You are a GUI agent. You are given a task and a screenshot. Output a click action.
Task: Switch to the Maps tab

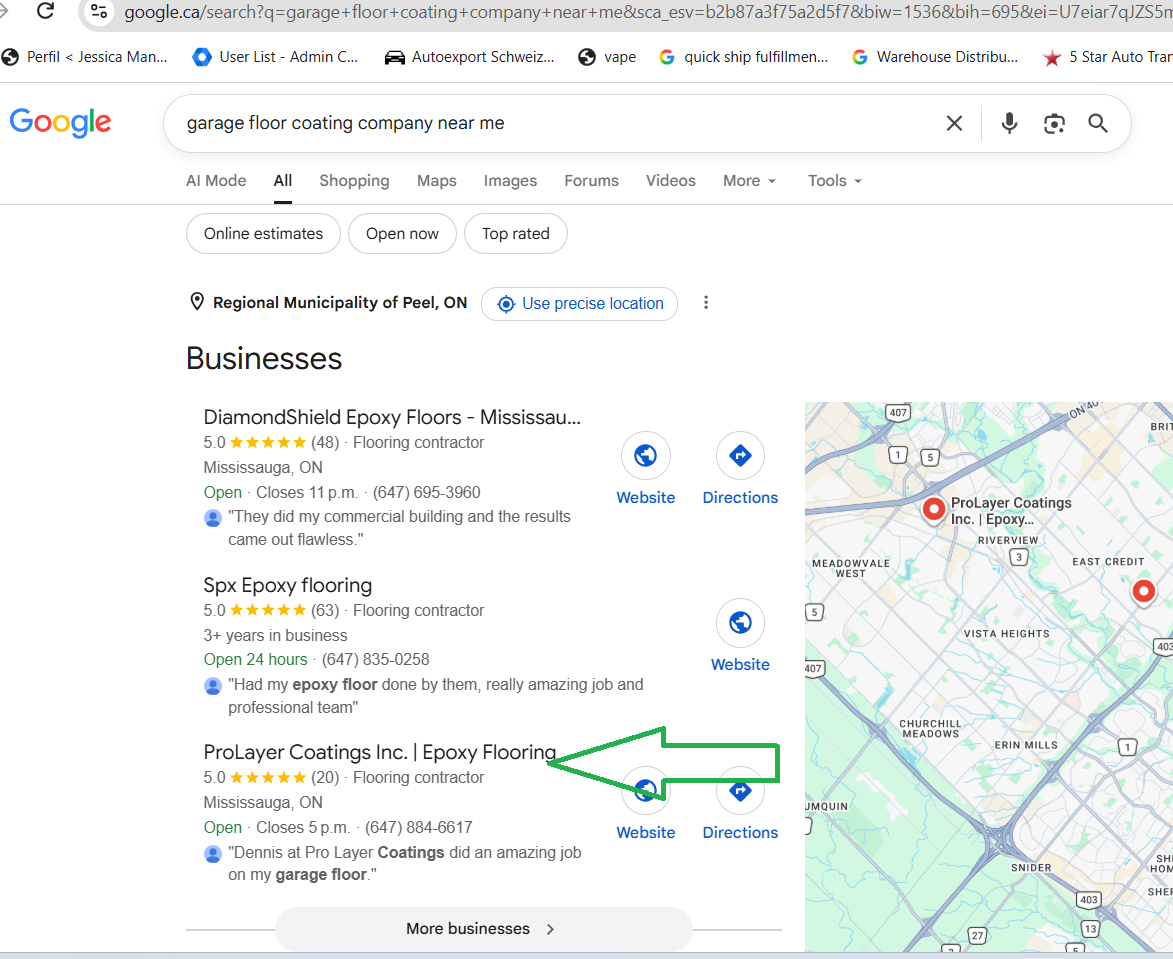pos(437,180)
